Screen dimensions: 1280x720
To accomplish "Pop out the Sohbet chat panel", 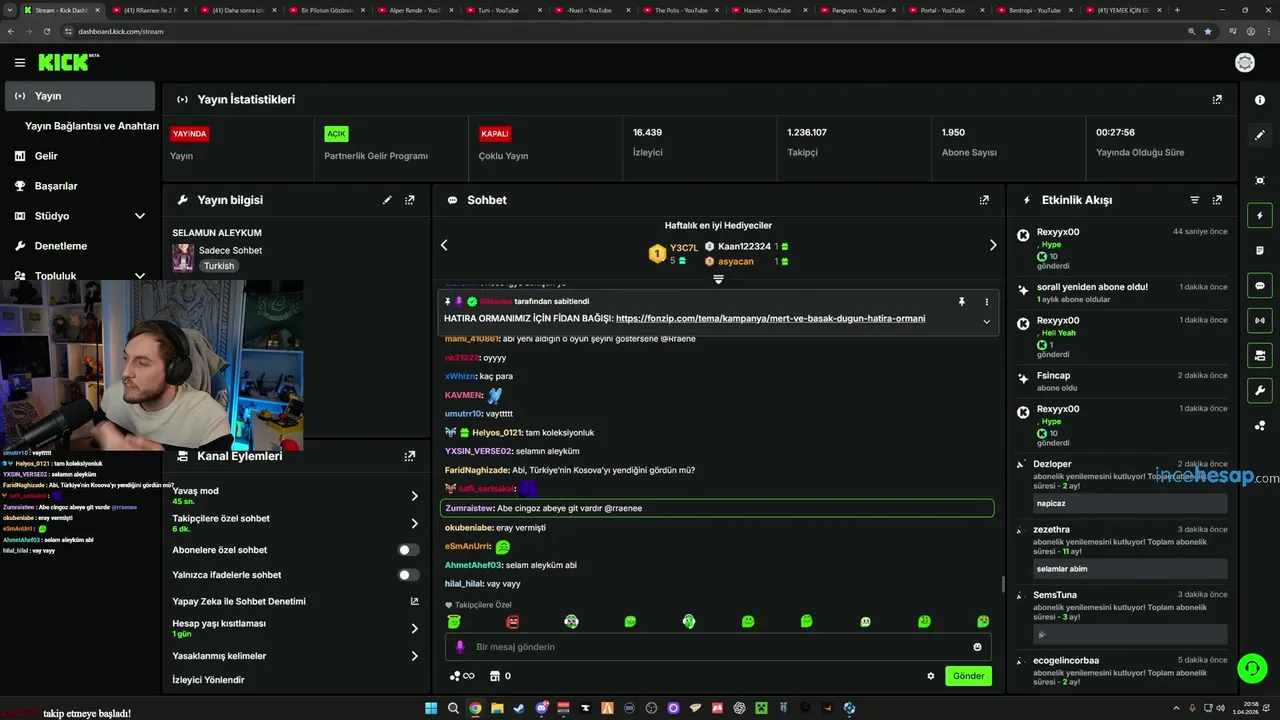I will [x=984, y=200].
